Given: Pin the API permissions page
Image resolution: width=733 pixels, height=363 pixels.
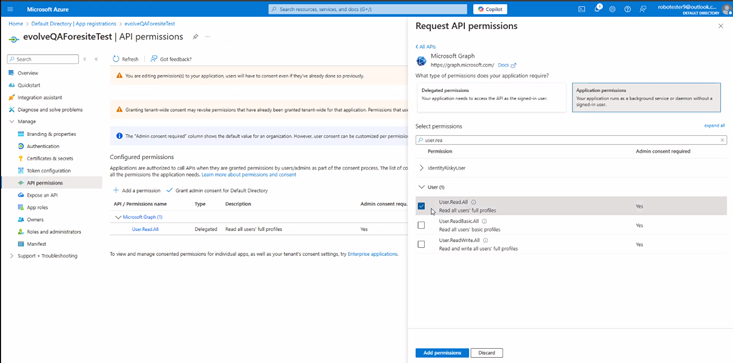Looking at the screenshot, I should (x=195, y=36).
